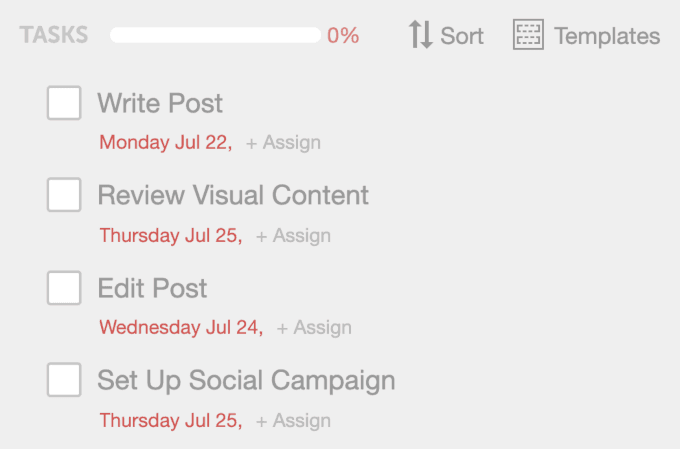Edit Thursday Jul 25 date for Social Campaign

171,420
